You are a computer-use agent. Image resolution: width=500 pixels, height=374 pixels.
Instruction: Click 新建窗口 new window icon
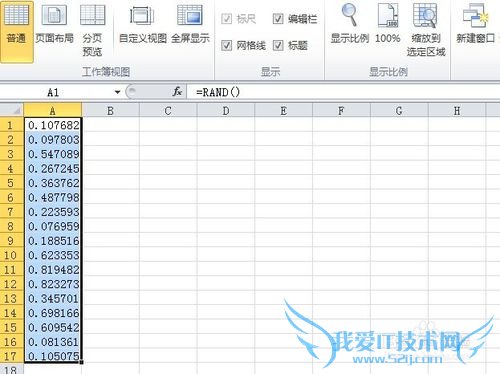coord(476,23)
